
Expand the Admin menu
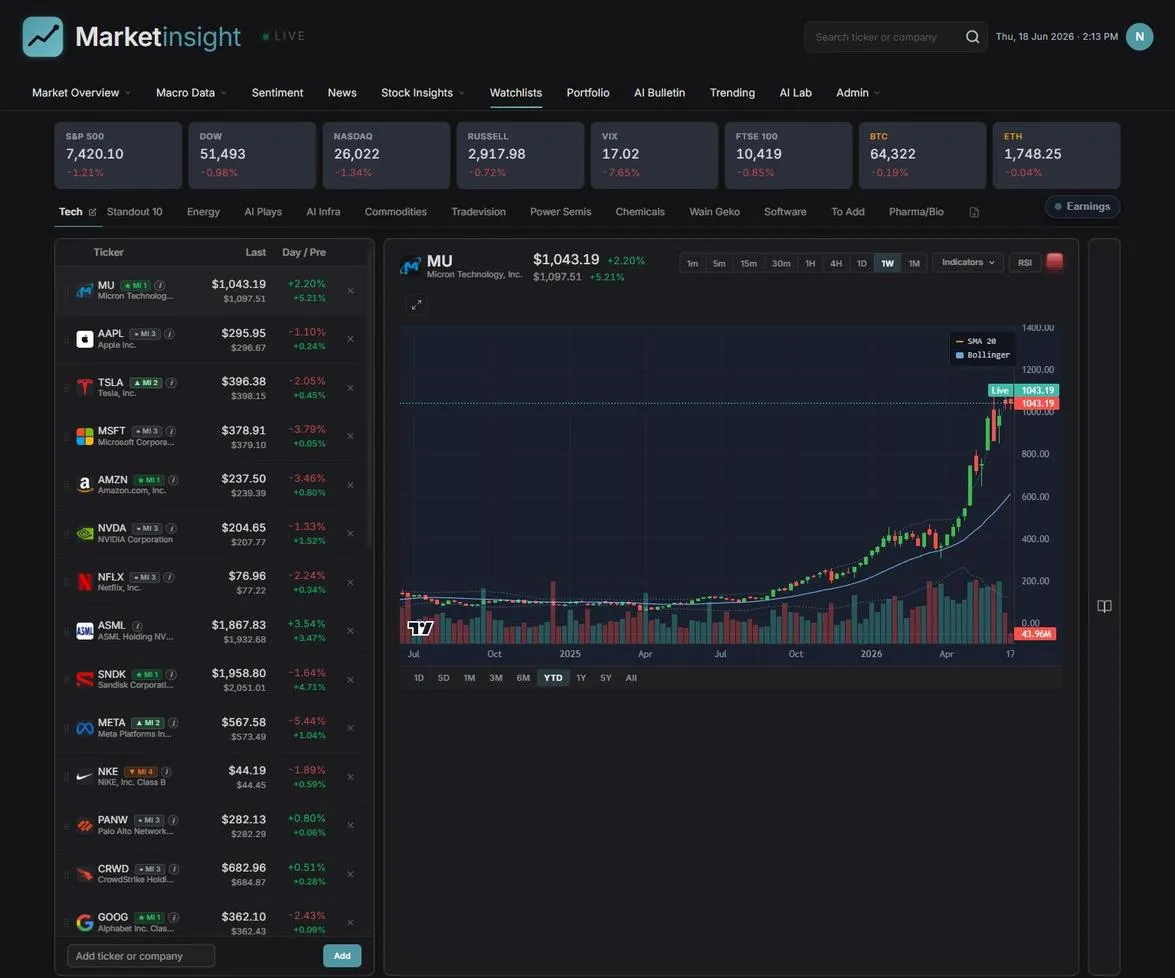point(858,93)
